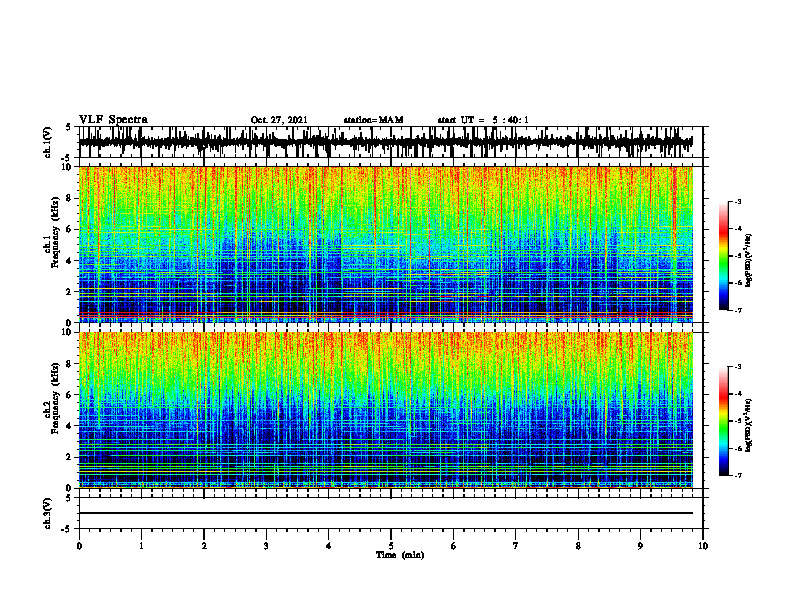Click the ch.2 spectrogram color bar
This screenshot has height=612, width=792.
point(723,421)
